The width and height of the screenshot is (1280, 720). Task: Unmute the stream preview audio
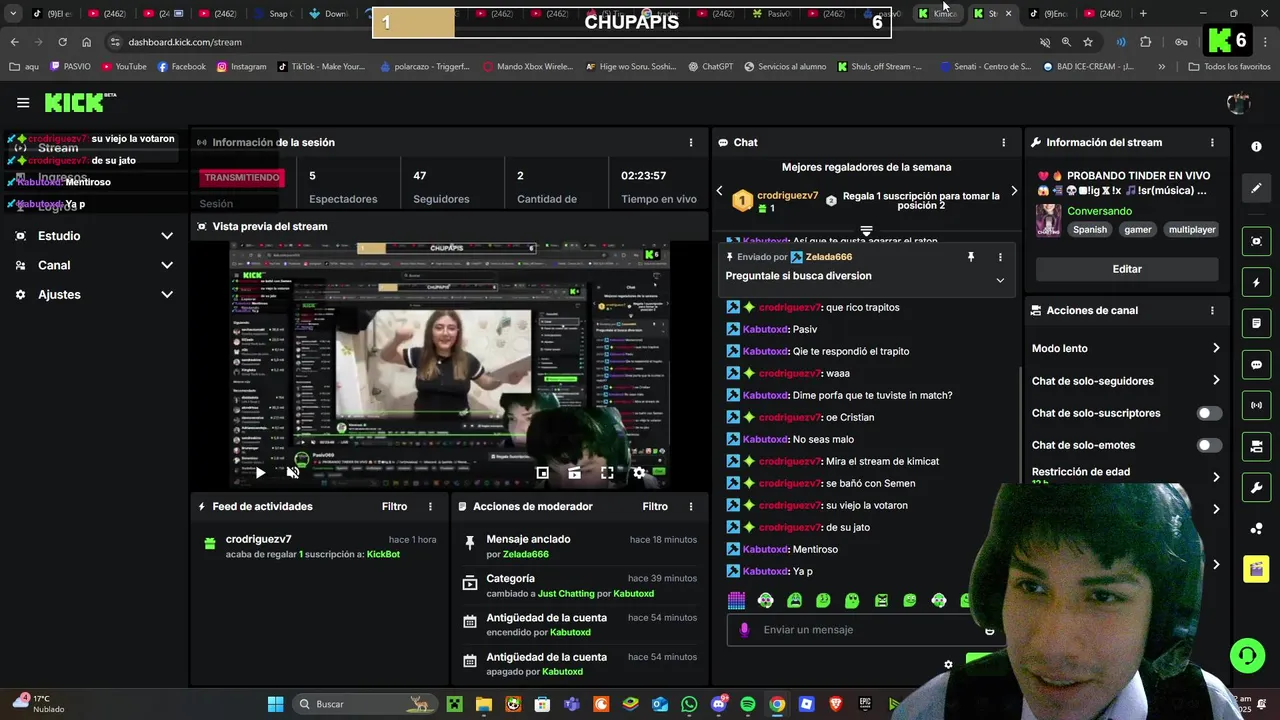[x=293, y=473]
